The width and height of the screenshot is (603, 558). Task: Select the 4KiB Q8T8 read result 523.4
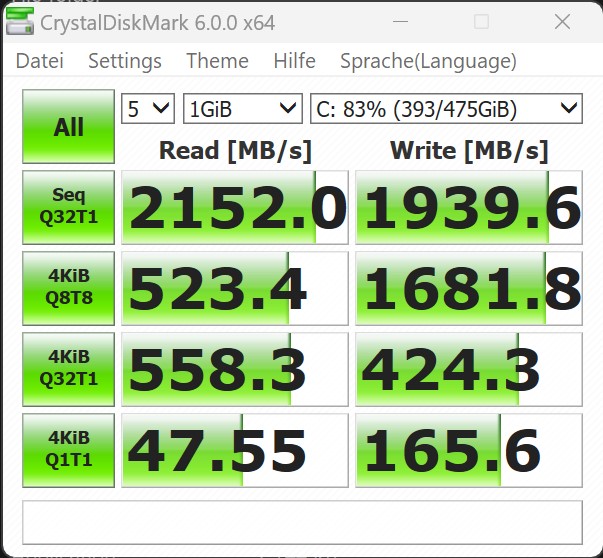click(235, 288)
